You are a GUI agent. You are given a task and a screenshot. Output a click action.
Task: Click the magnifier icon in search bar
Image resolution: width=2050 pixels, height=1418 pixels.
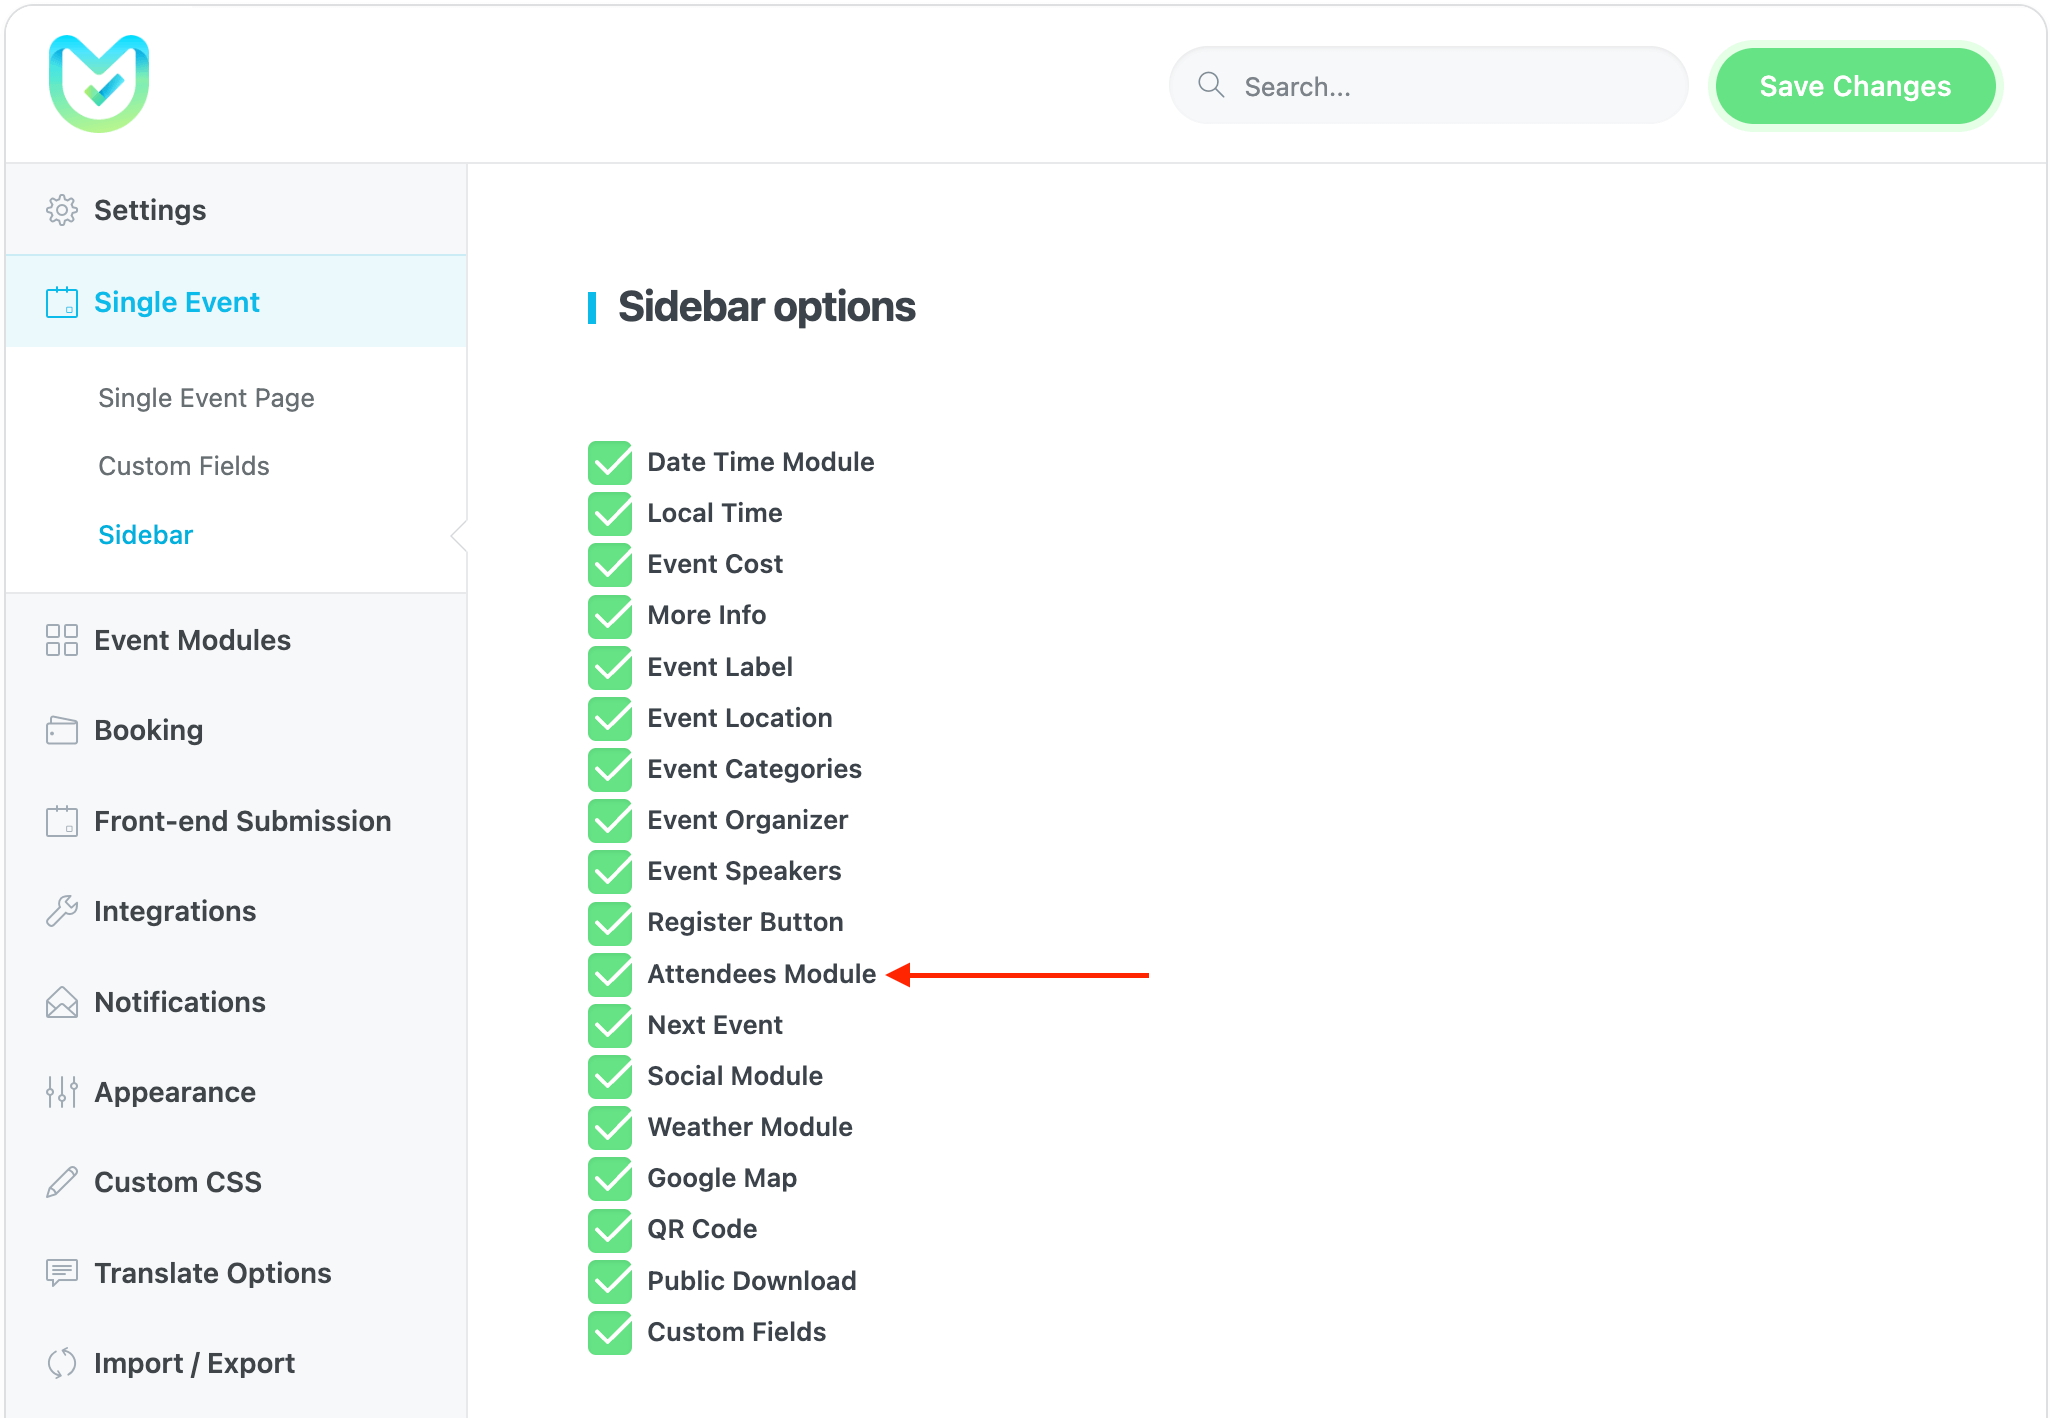pyautogui.click(x=1211, y=85)
